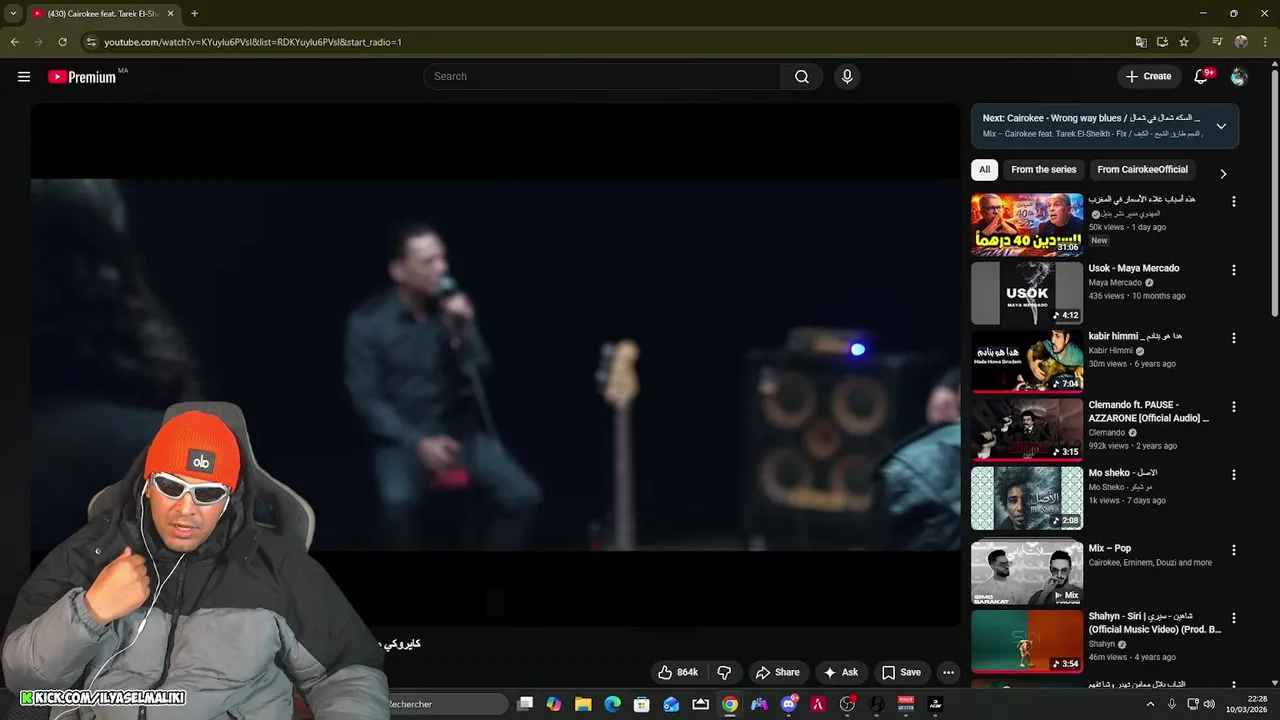Click the Ask button
Image resolution: width=1280 pixels, height=720 pixels.
point(840,672)
